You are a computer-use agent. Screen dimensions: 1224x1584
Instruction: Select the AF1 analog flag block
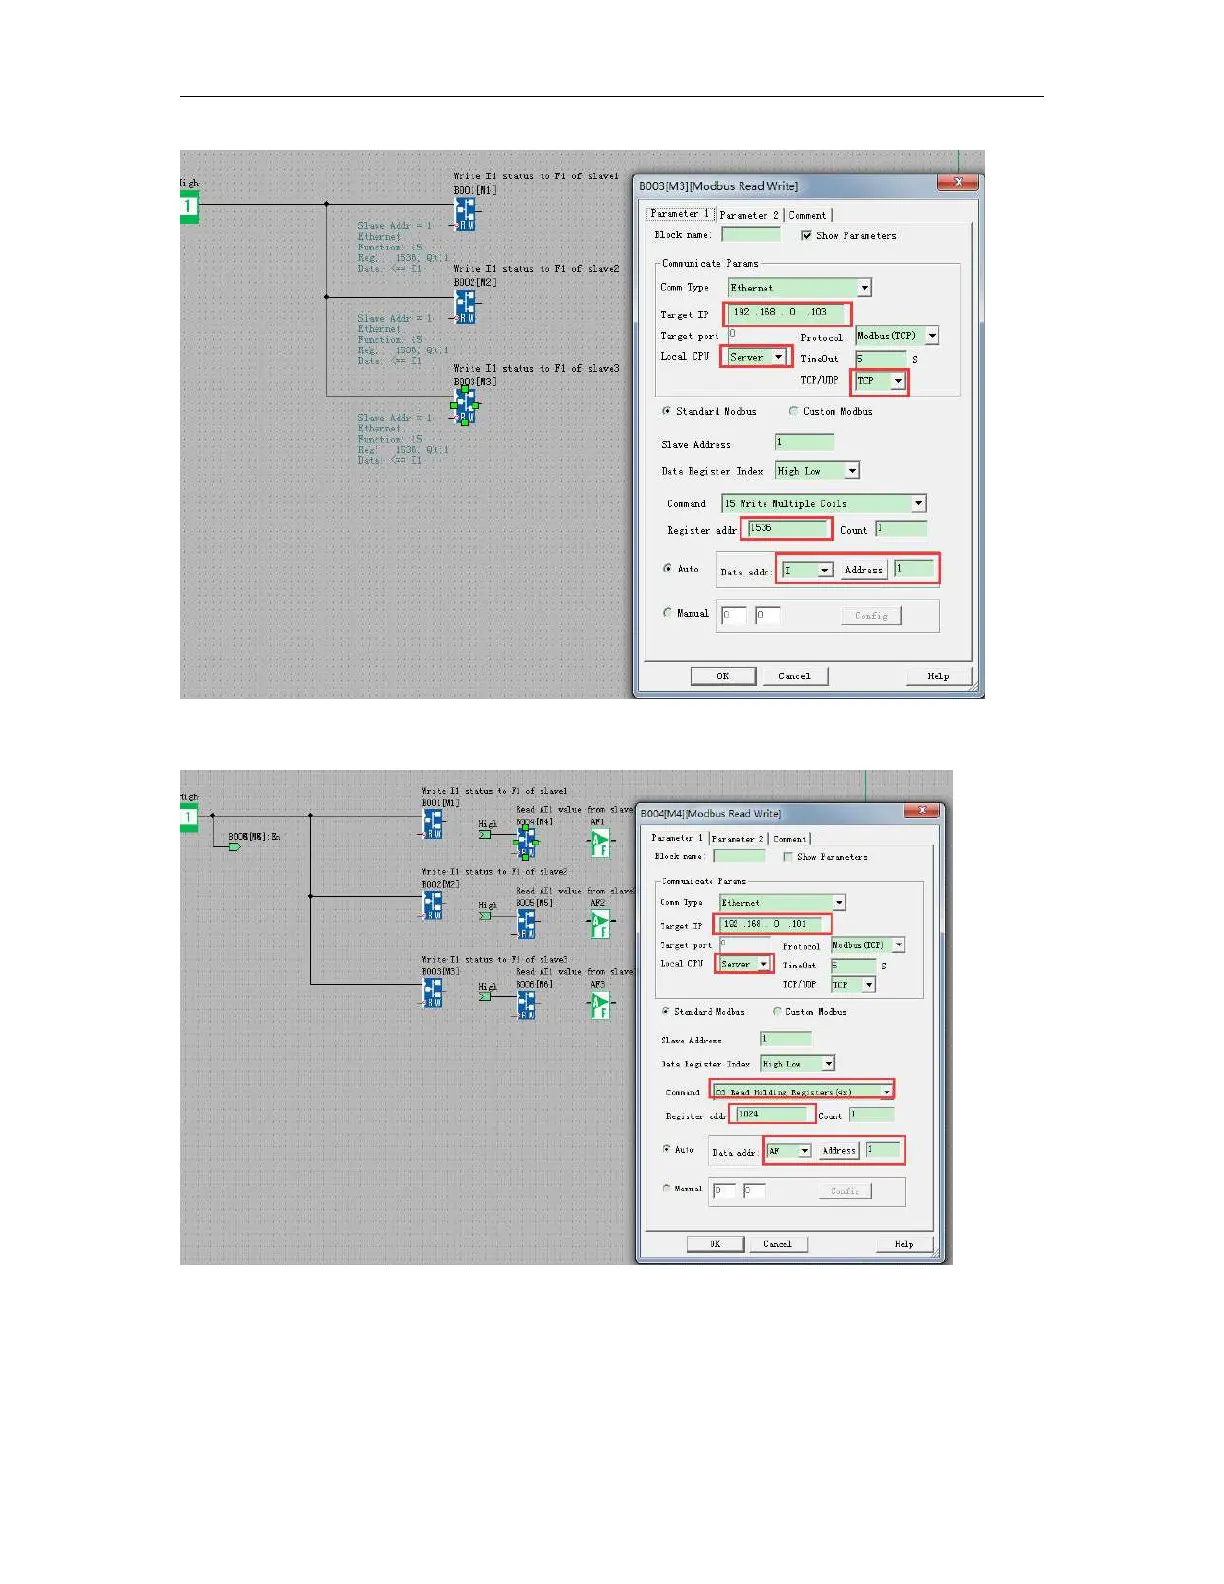point(600,845)
